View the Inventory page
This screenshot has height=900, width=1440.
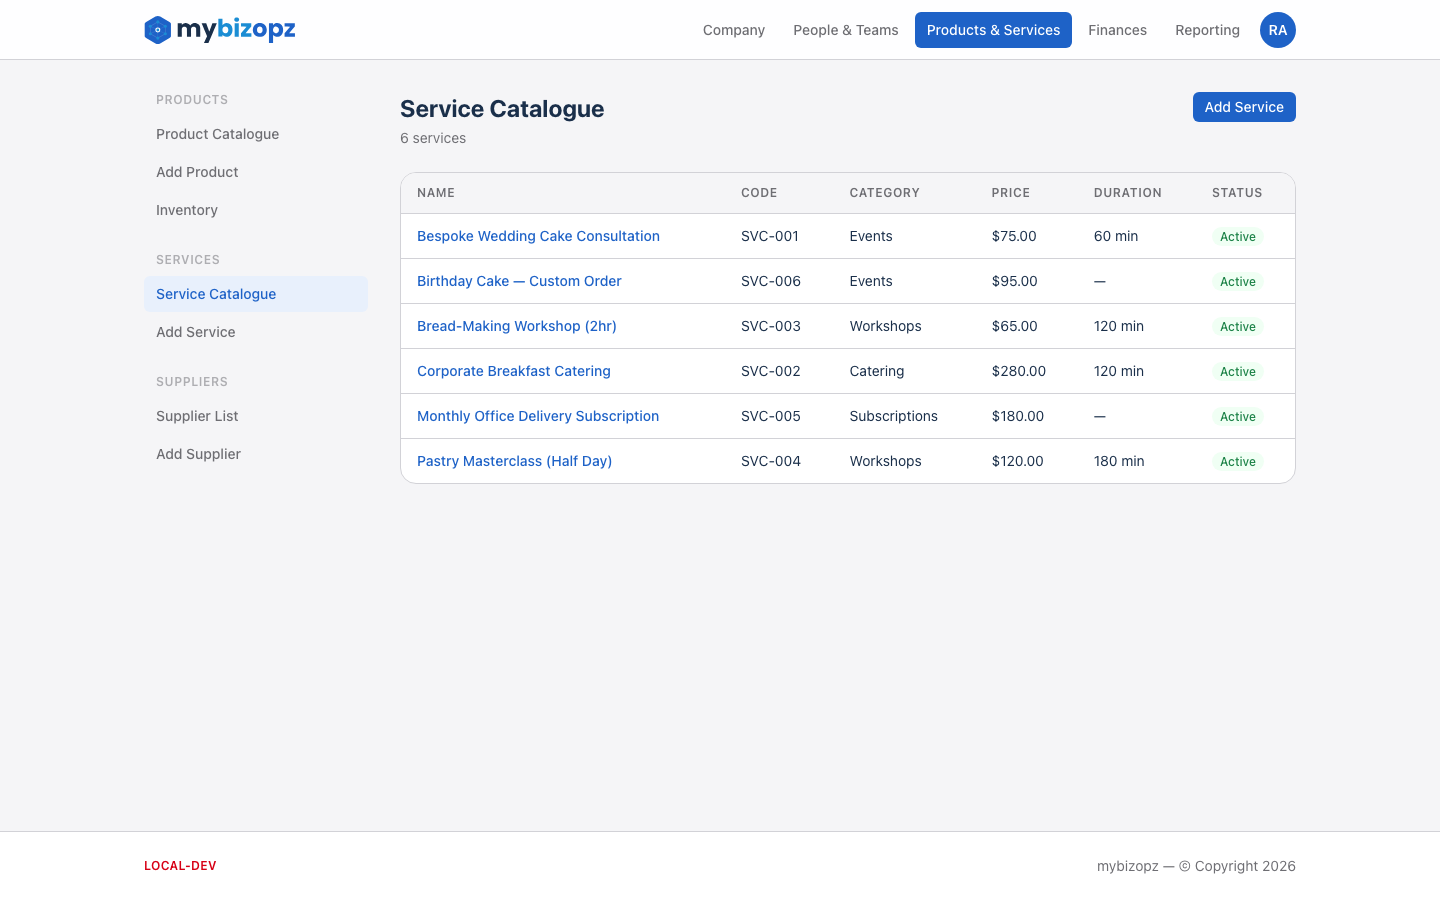point(187,210)
